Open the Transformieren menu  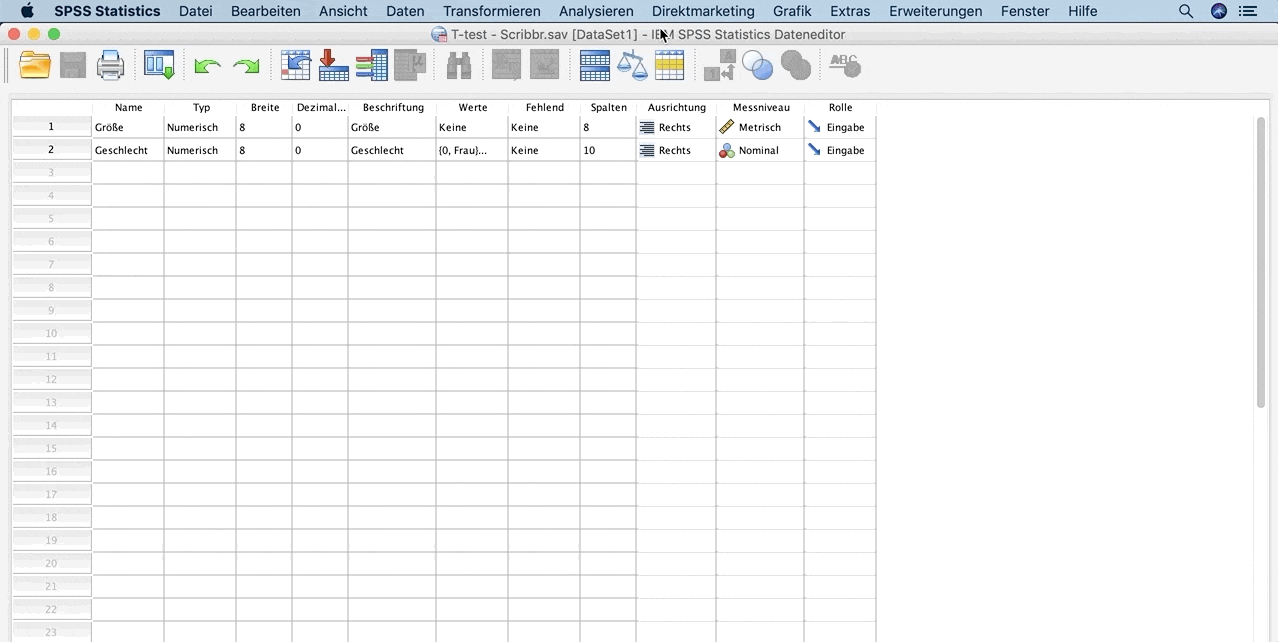491,11
